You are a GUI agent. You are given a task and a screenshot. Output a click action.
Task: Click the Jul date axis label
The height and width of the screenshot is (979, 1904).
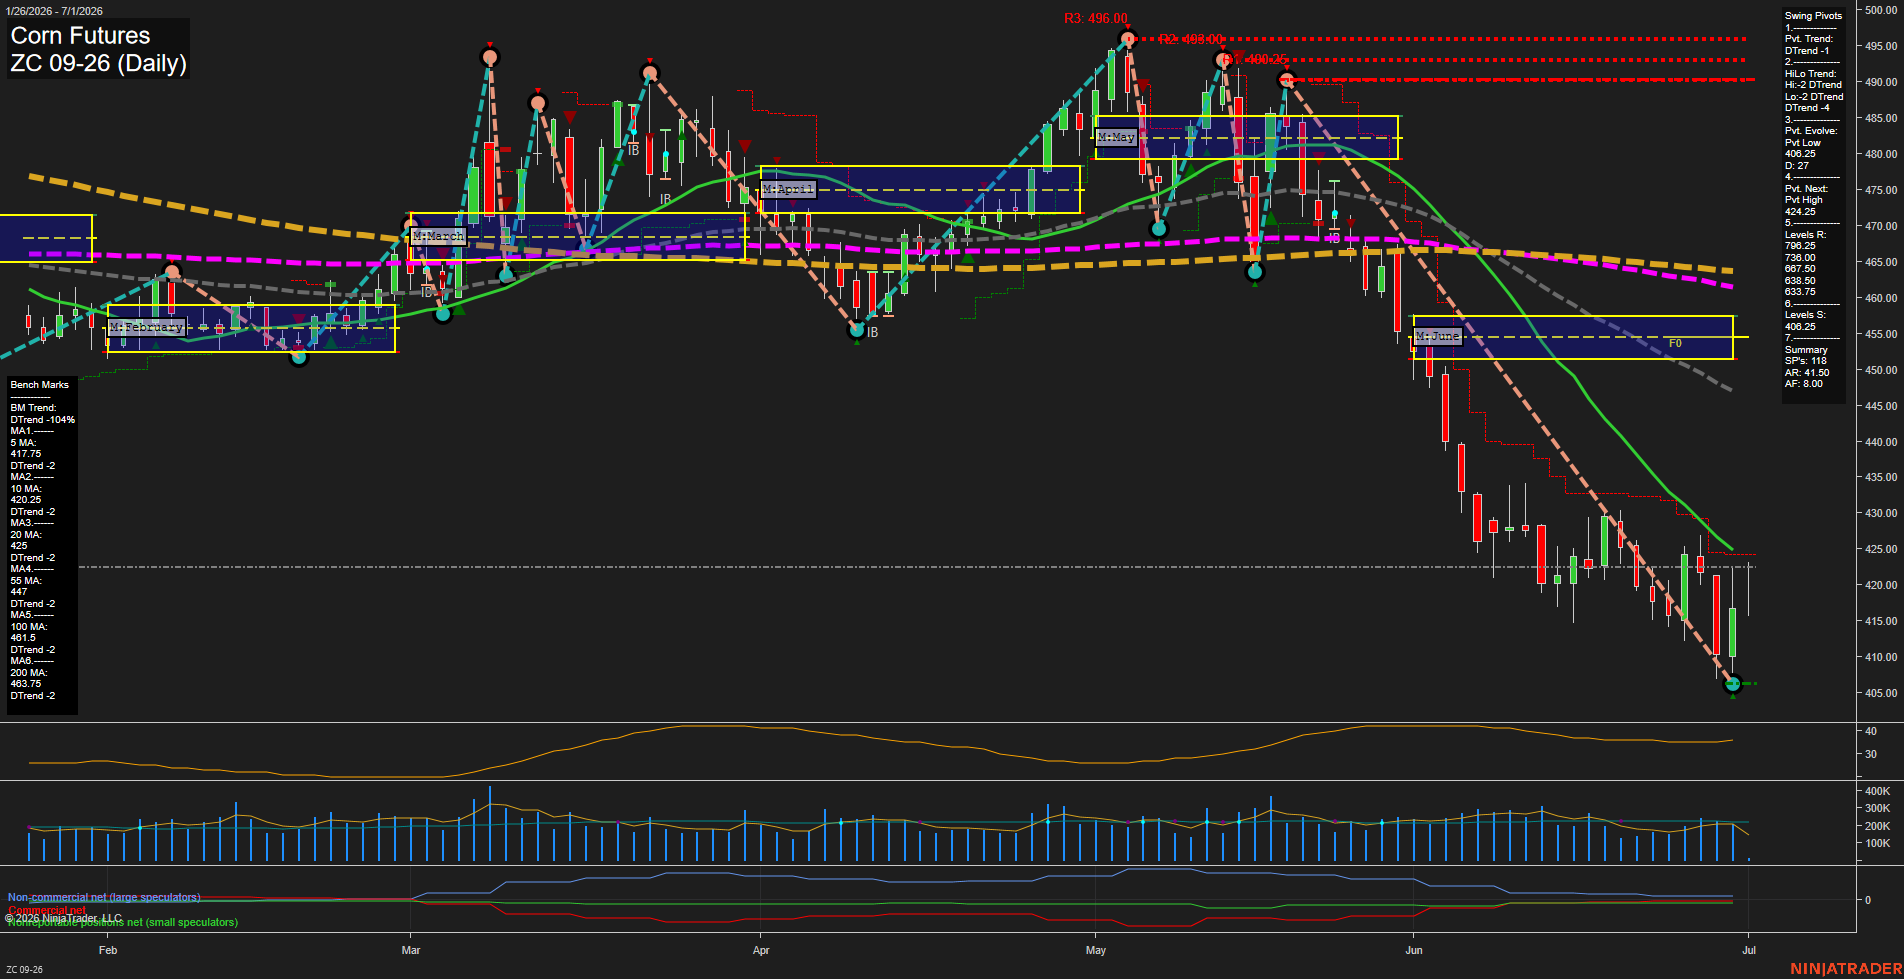1749,950
